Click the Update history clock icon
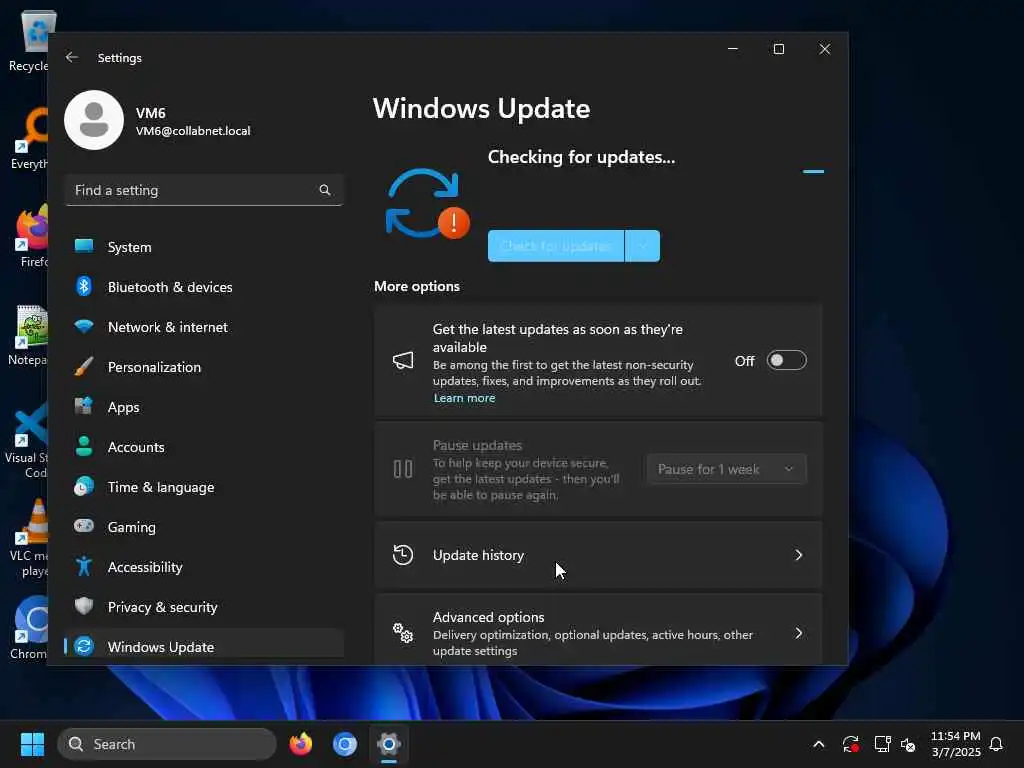The image size is (1024, 768). click(x=403, y=555)
